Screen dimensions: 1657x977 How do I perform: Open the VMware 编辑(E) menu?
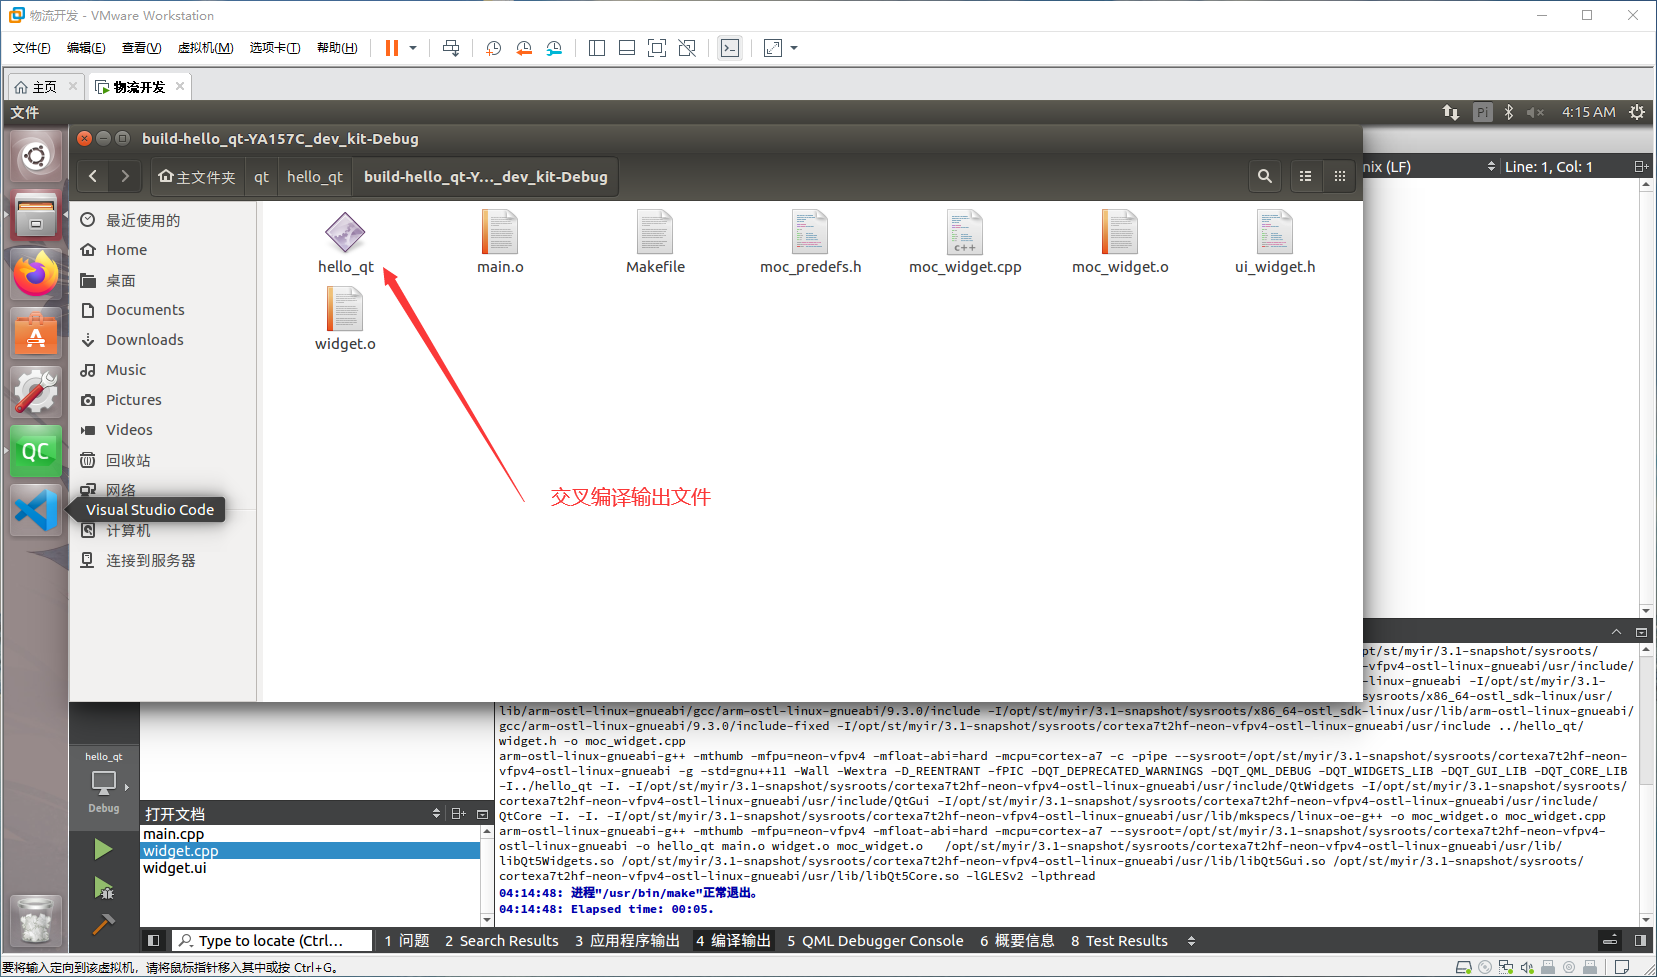(86, 48)
